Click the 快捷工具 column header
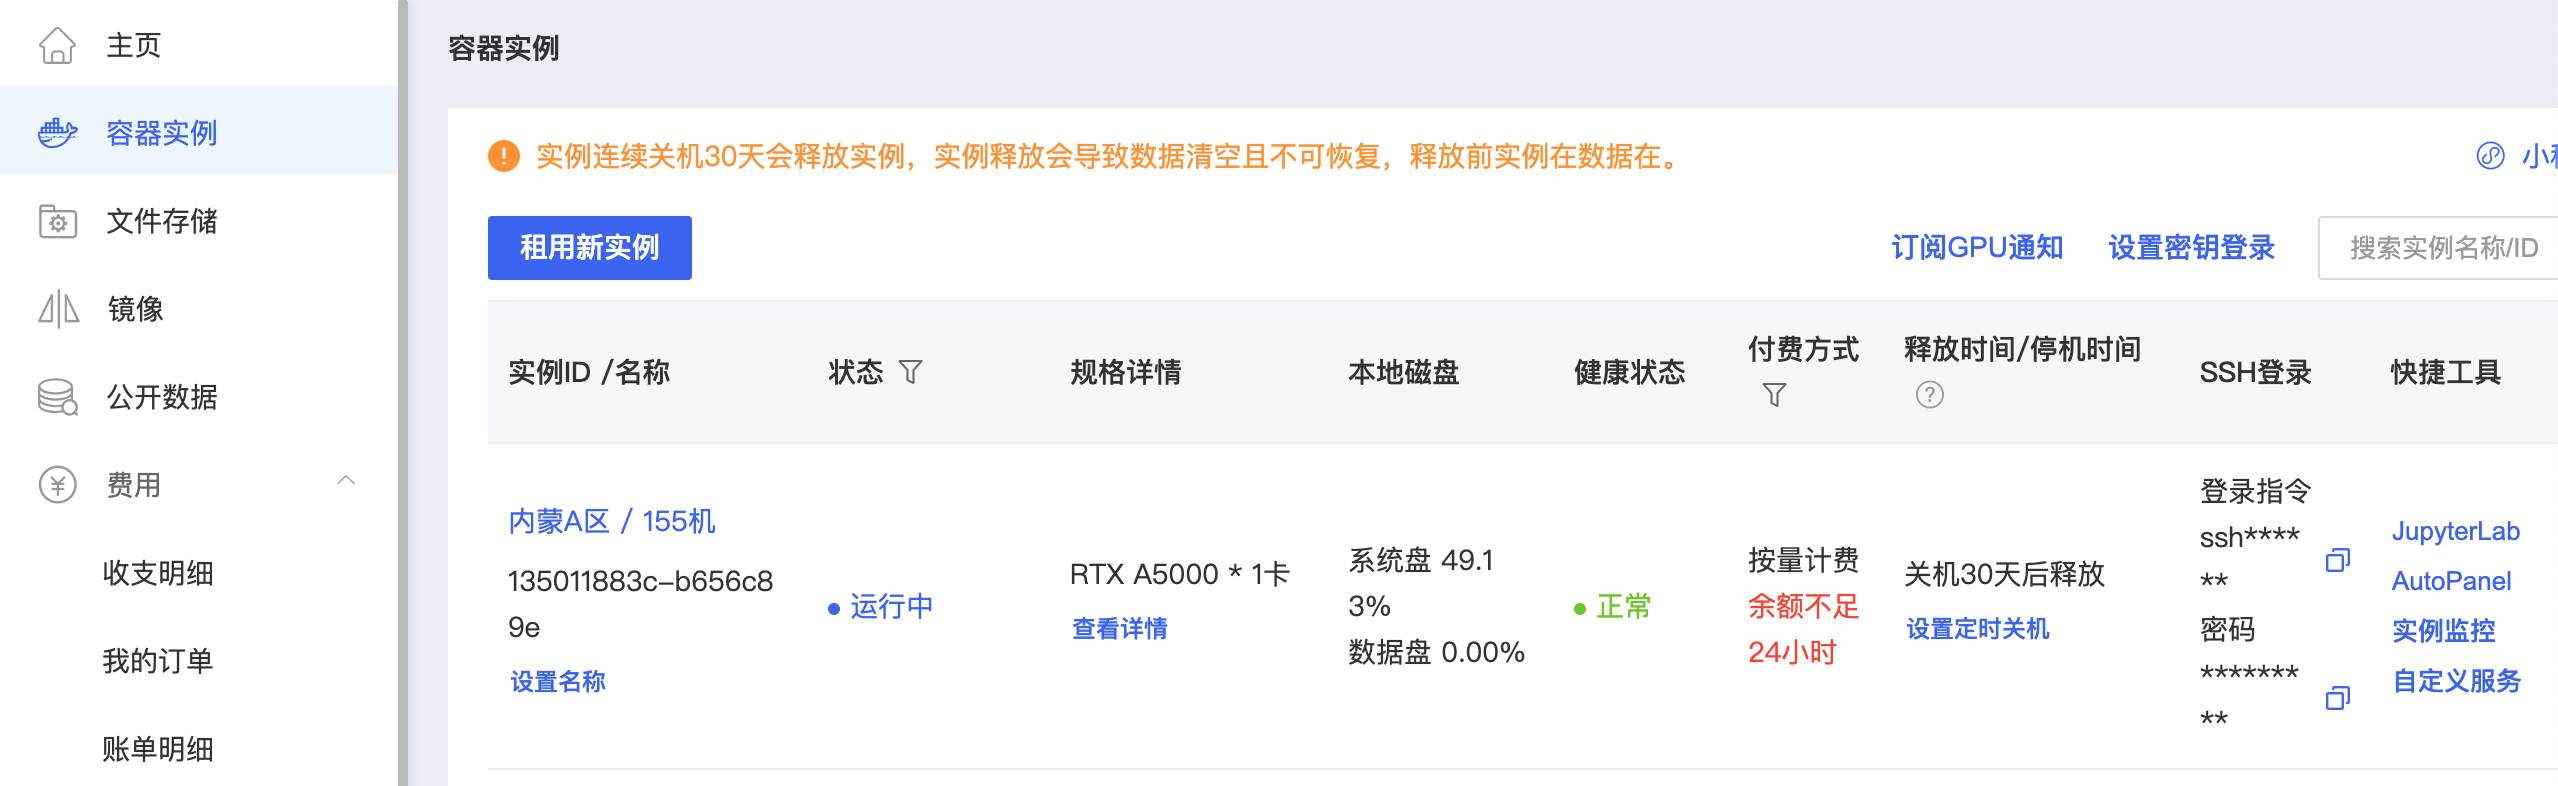2558x786 pixels. tap(2446, 372)
